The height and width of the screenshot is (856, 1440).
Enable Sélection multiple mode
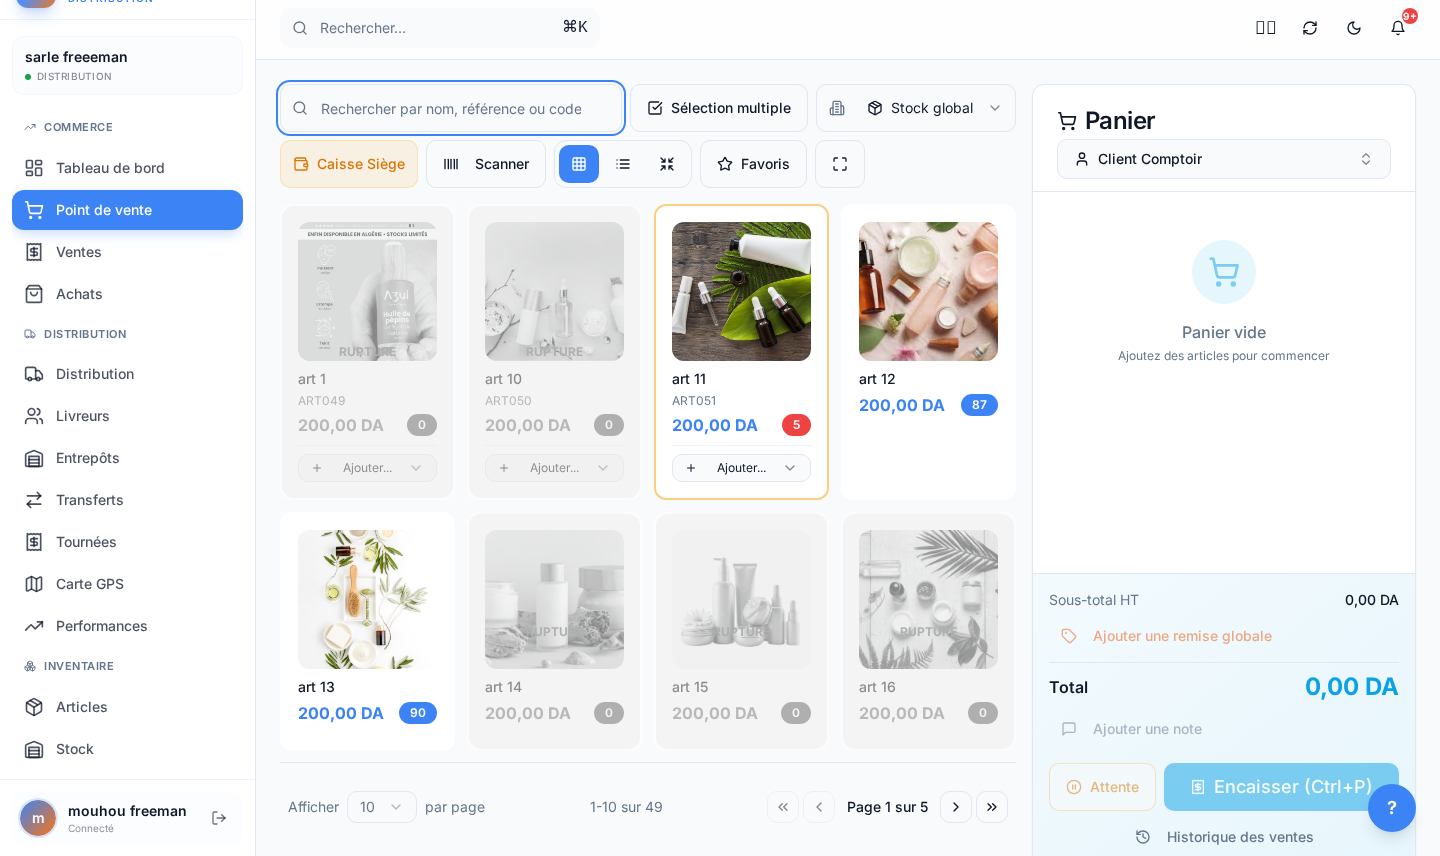(x=719, y=108)
